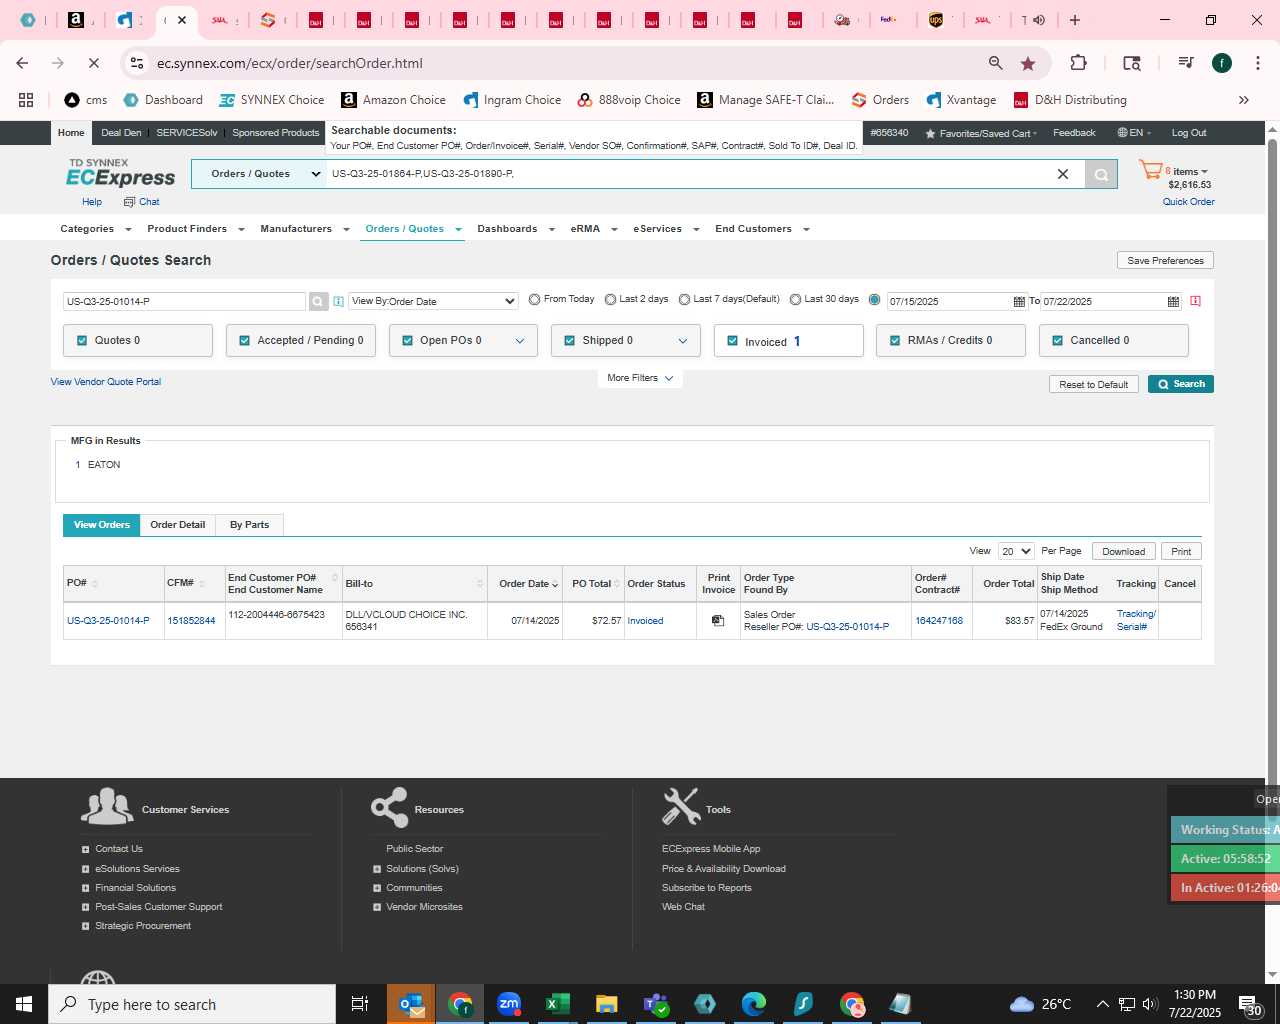The height and width of the screenshot is (1024, 1280).
Task: Open the bookmarks apps grid icon
Action: tap(26, 100)
